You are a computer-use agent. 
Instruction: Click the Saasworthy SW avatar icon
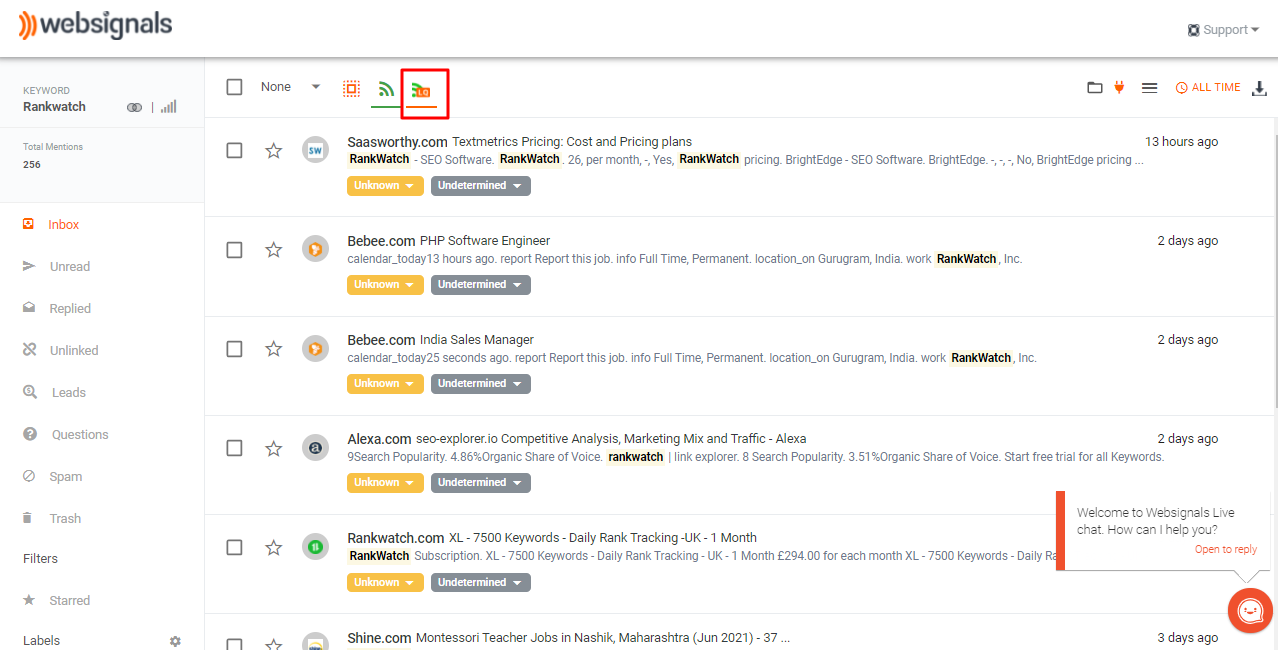tap(315, 150)
